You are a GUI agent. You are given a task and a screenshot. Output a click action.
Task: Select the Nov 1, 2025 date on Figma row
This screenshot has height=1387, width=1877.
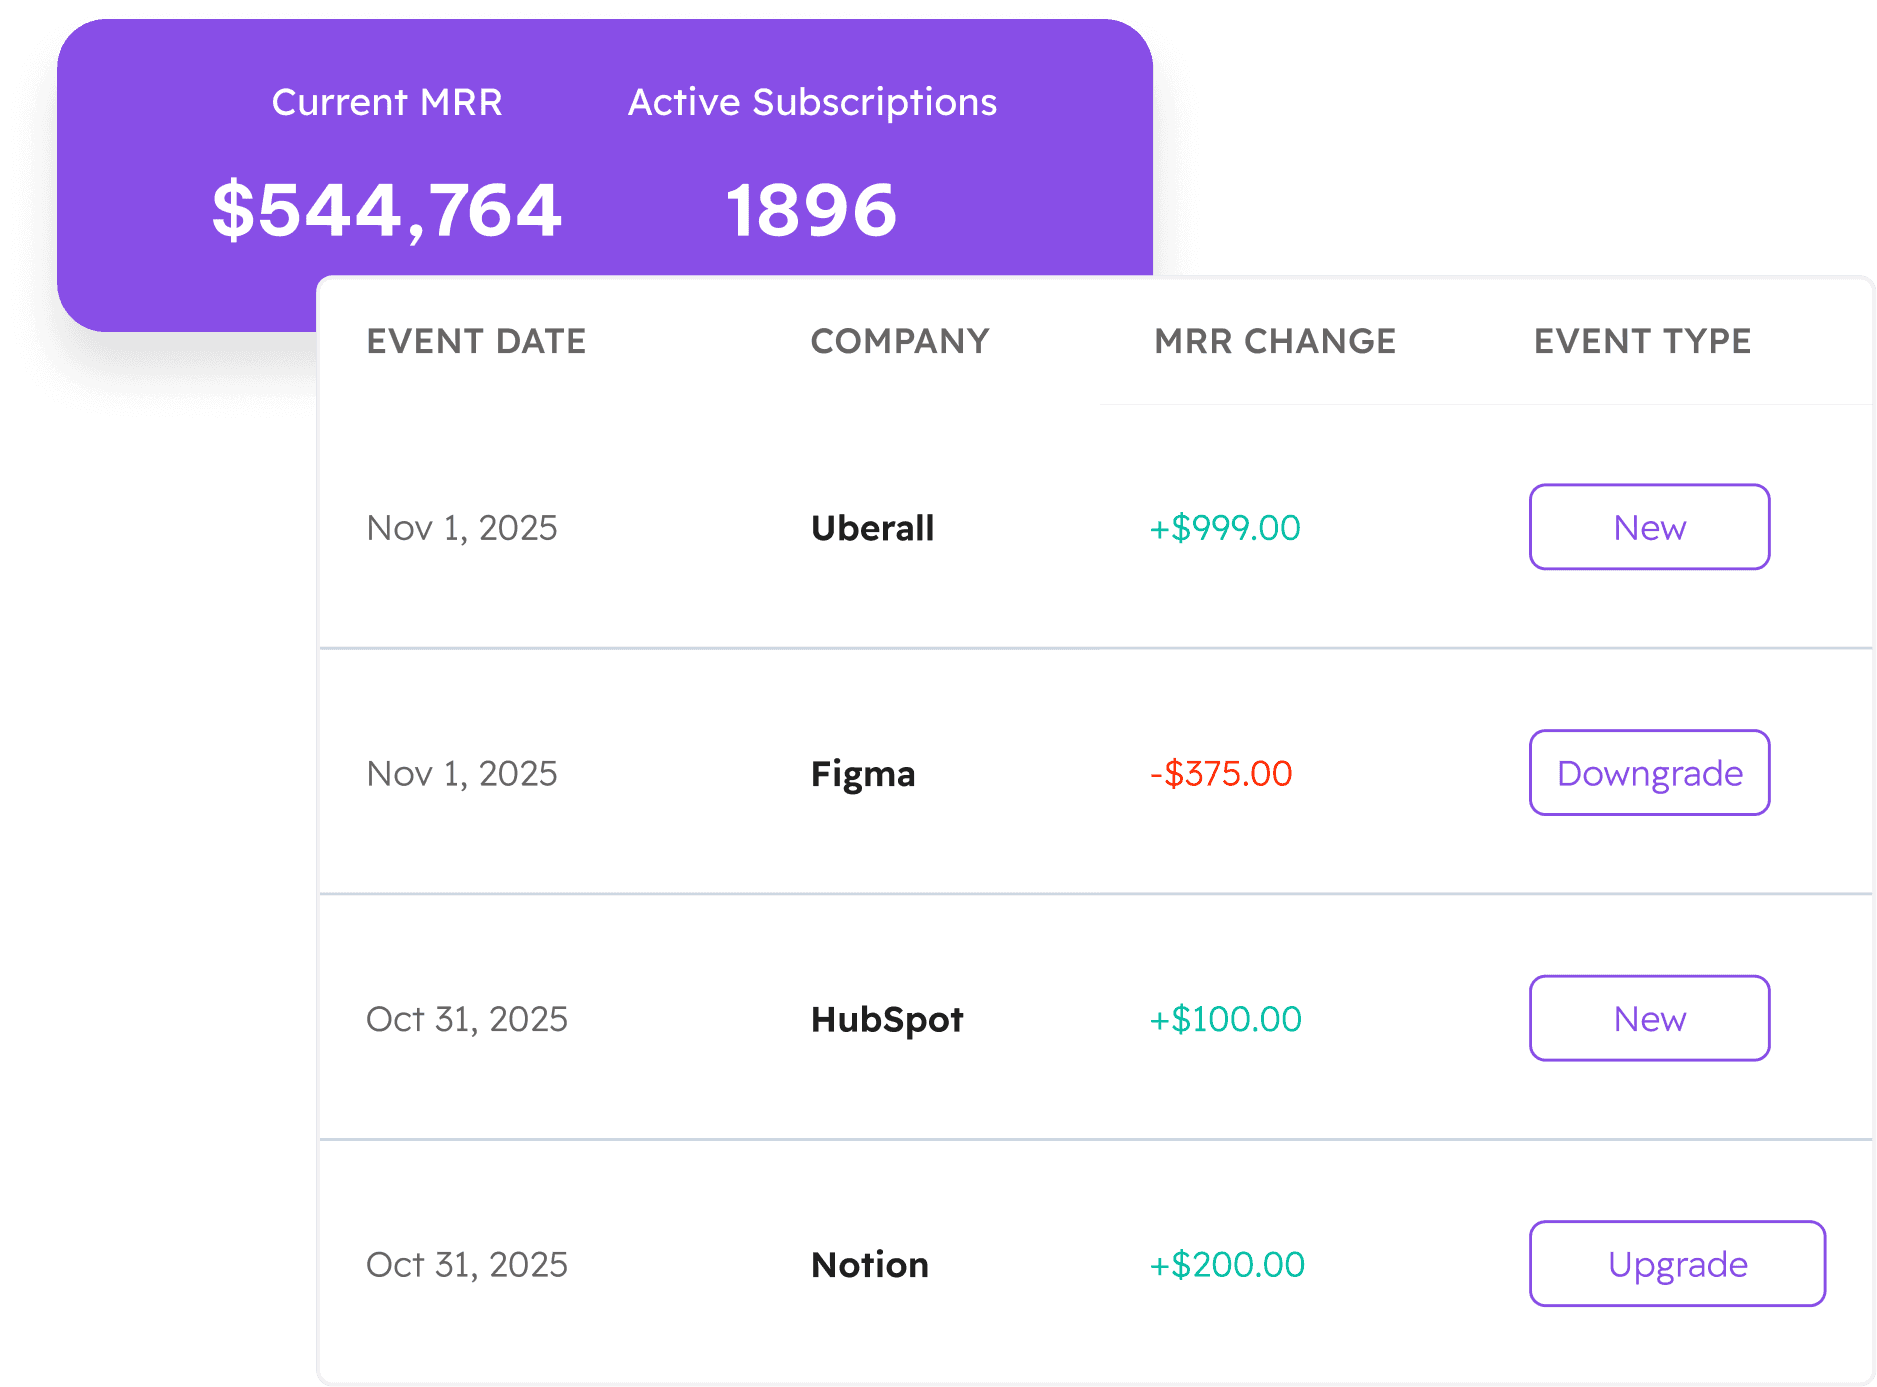coord(461,773)
